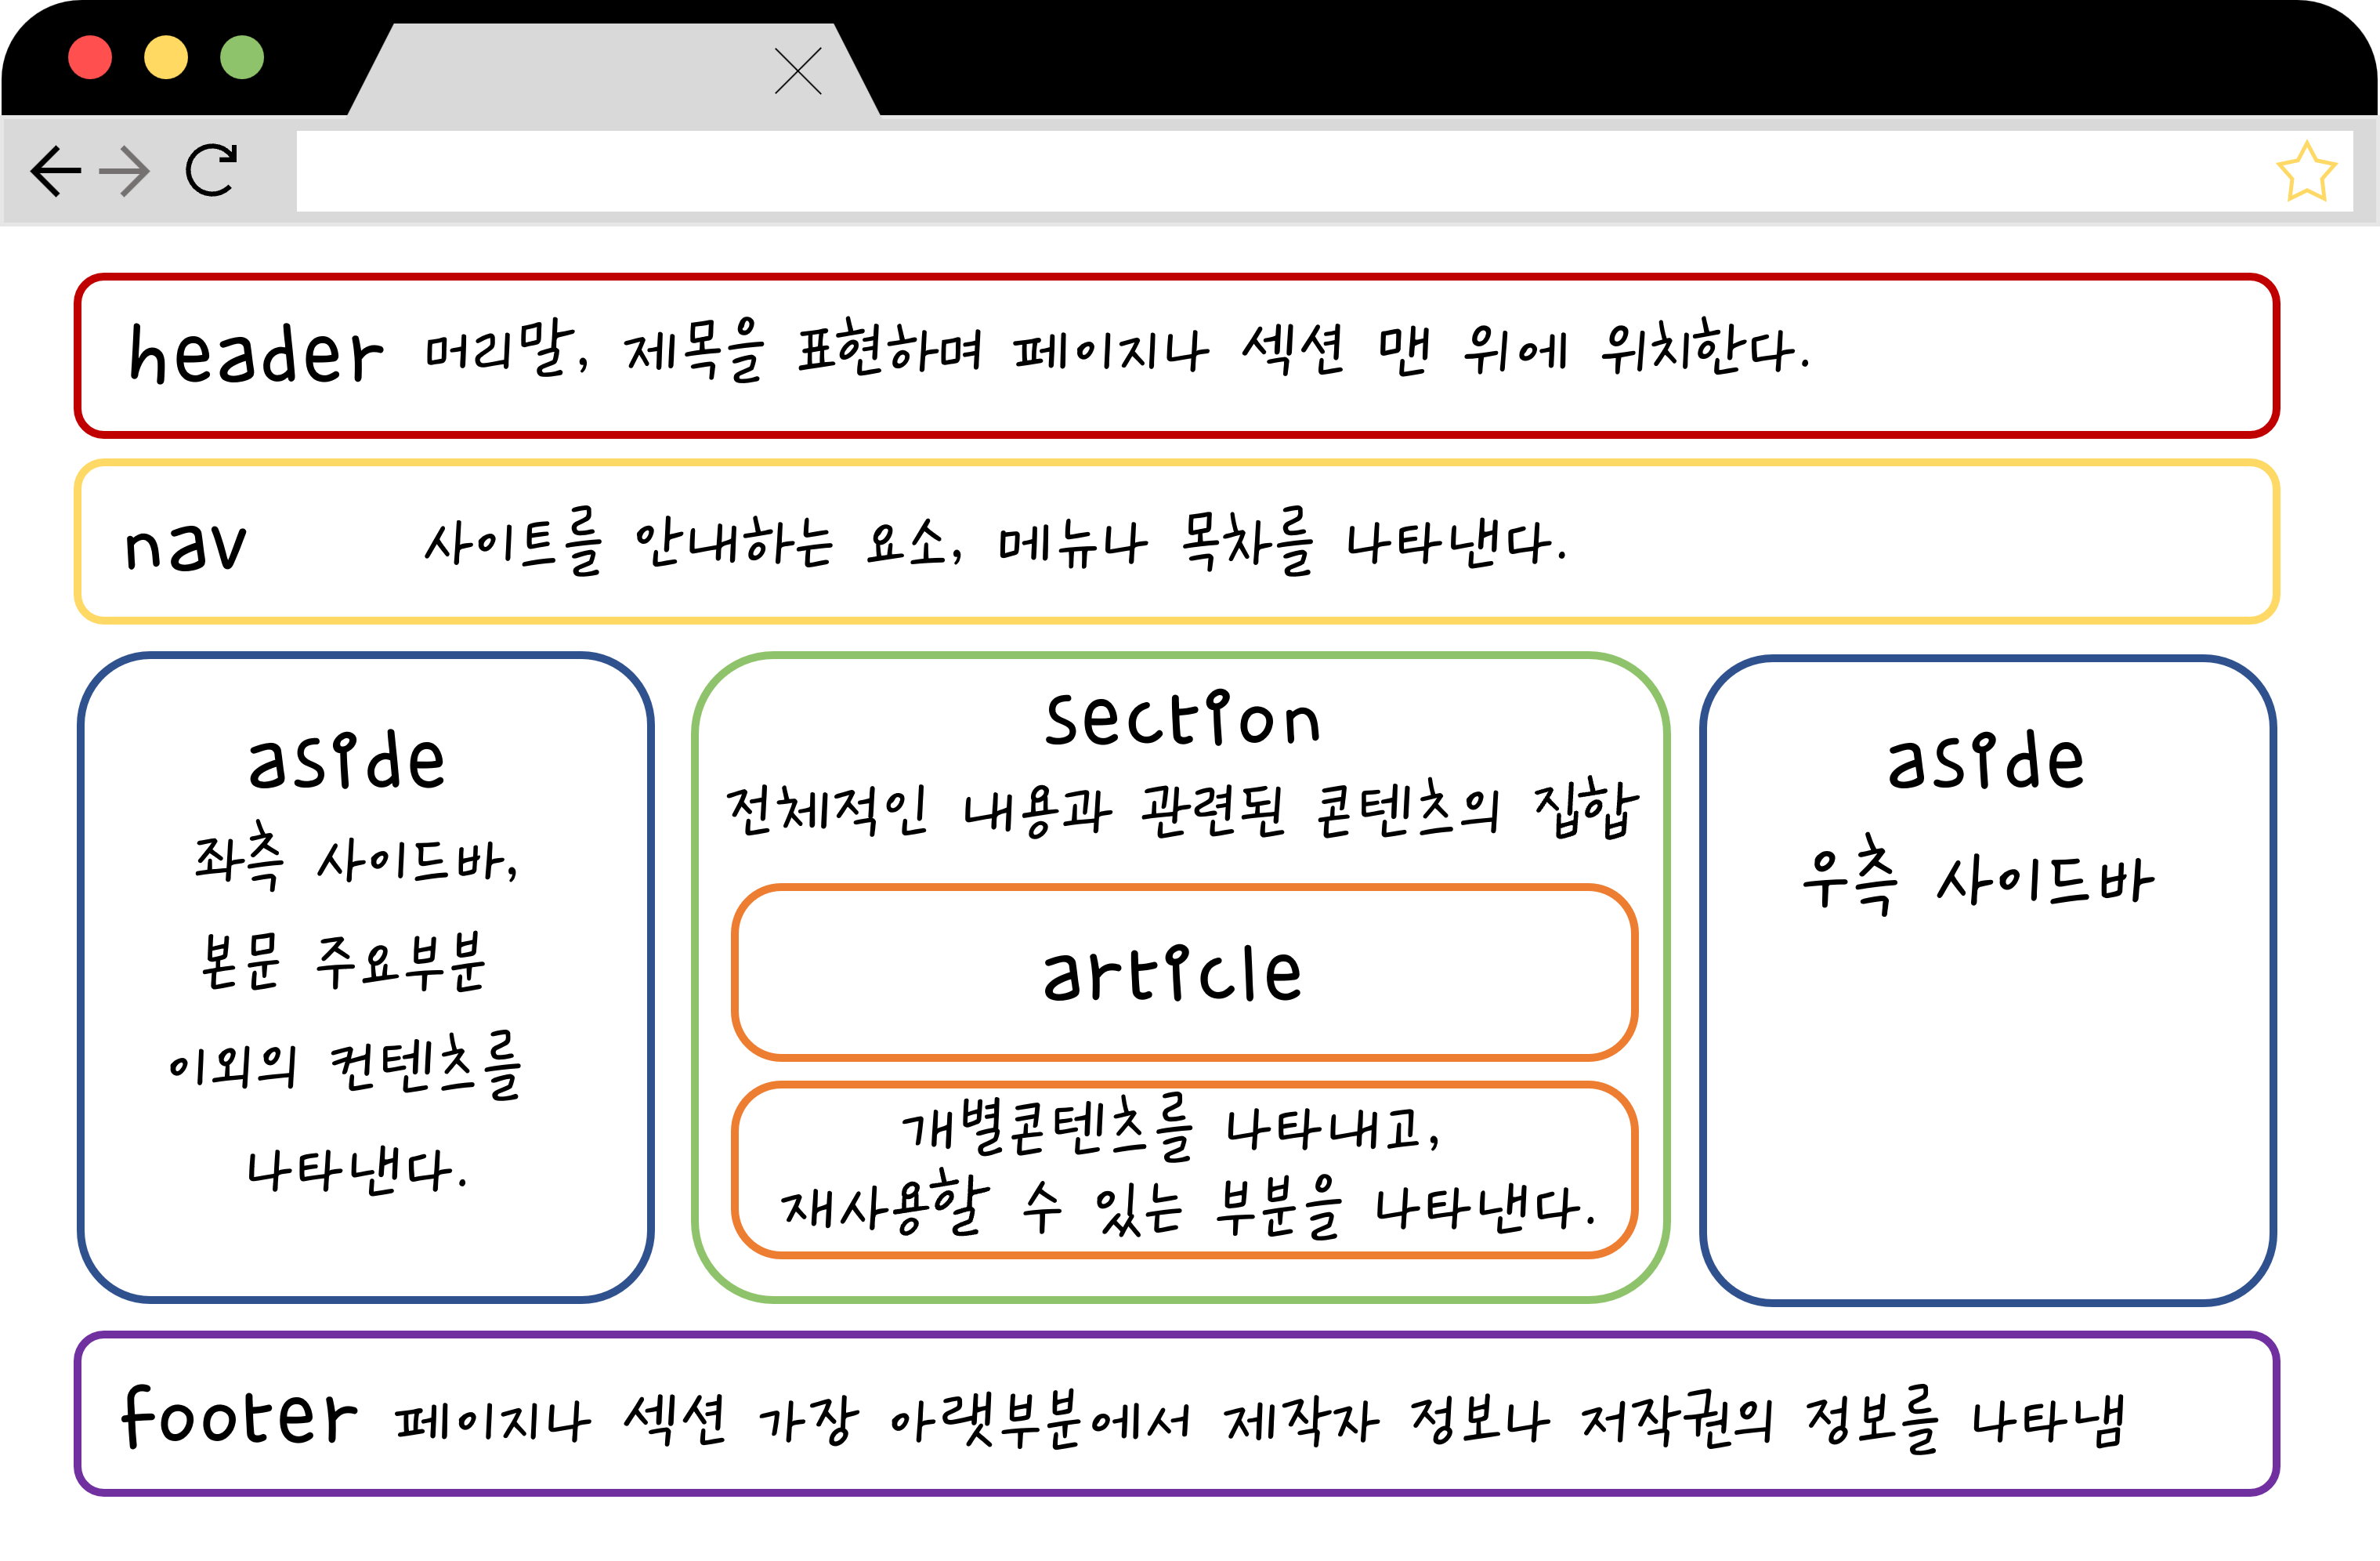Click the orange article box
This screenshot has width=2380, height=1561.
pos(1184,972)
